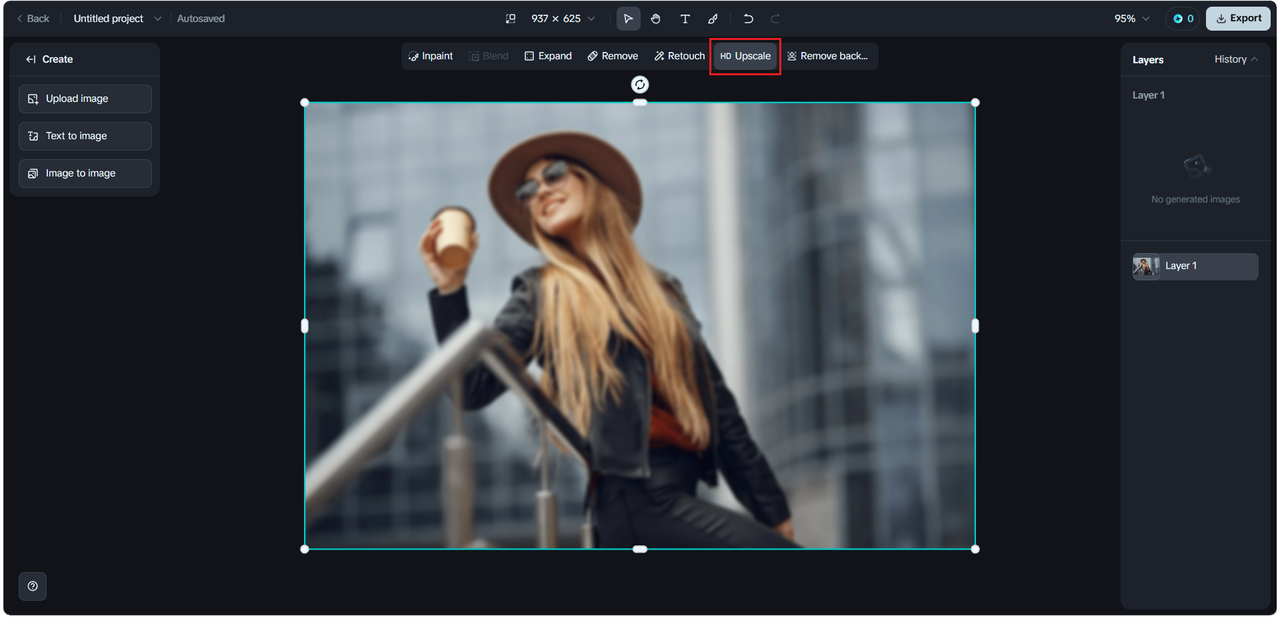Export the project
Viewport: 1280px width, 618px height.
click(x=1238, y=18)
